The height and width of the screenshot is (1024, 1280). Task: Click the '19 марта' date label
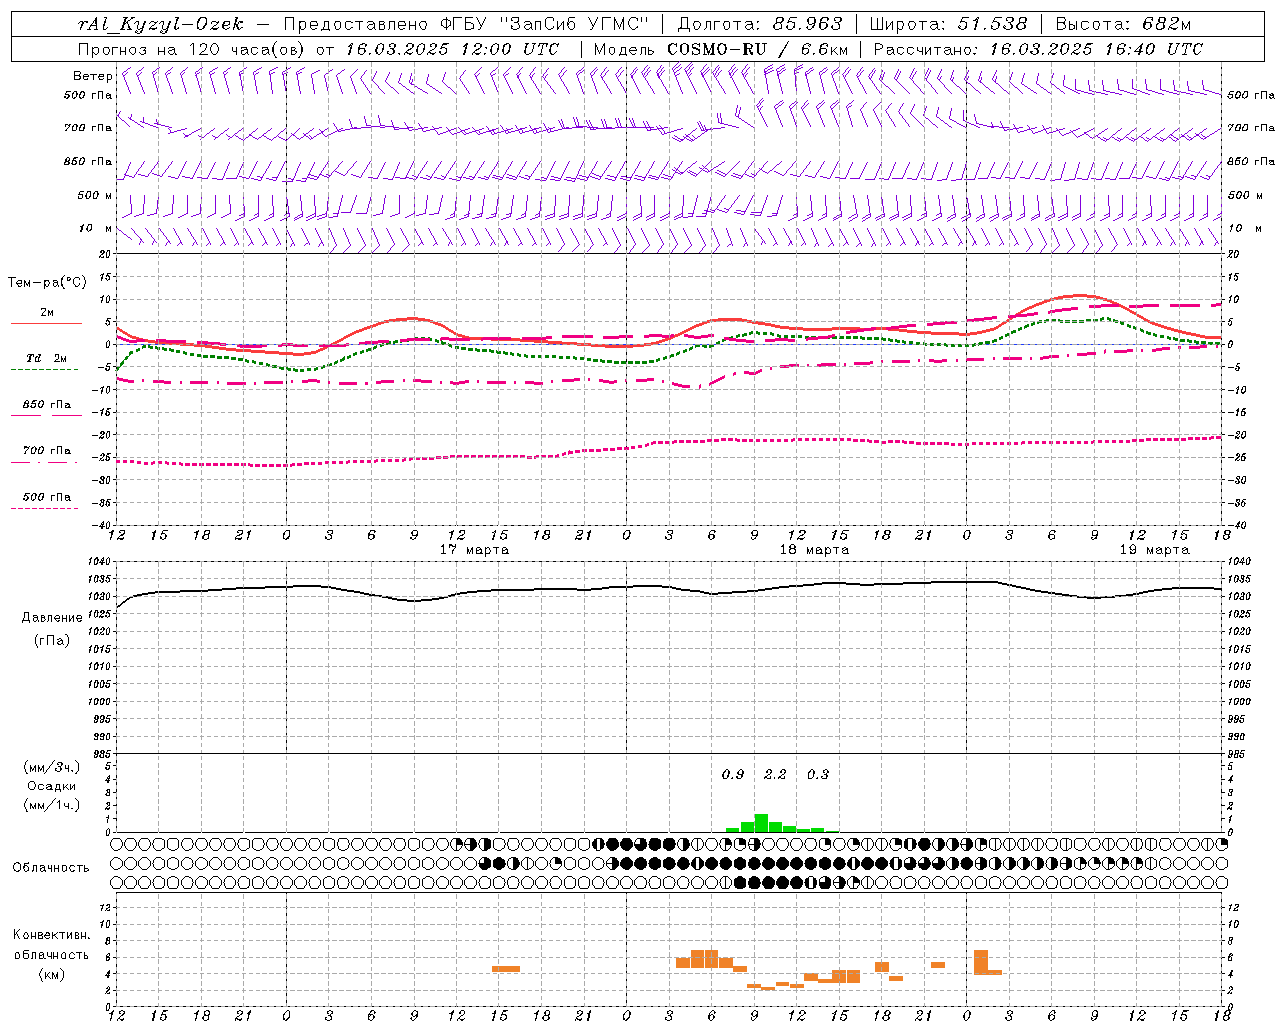(x=1154, y=550)
